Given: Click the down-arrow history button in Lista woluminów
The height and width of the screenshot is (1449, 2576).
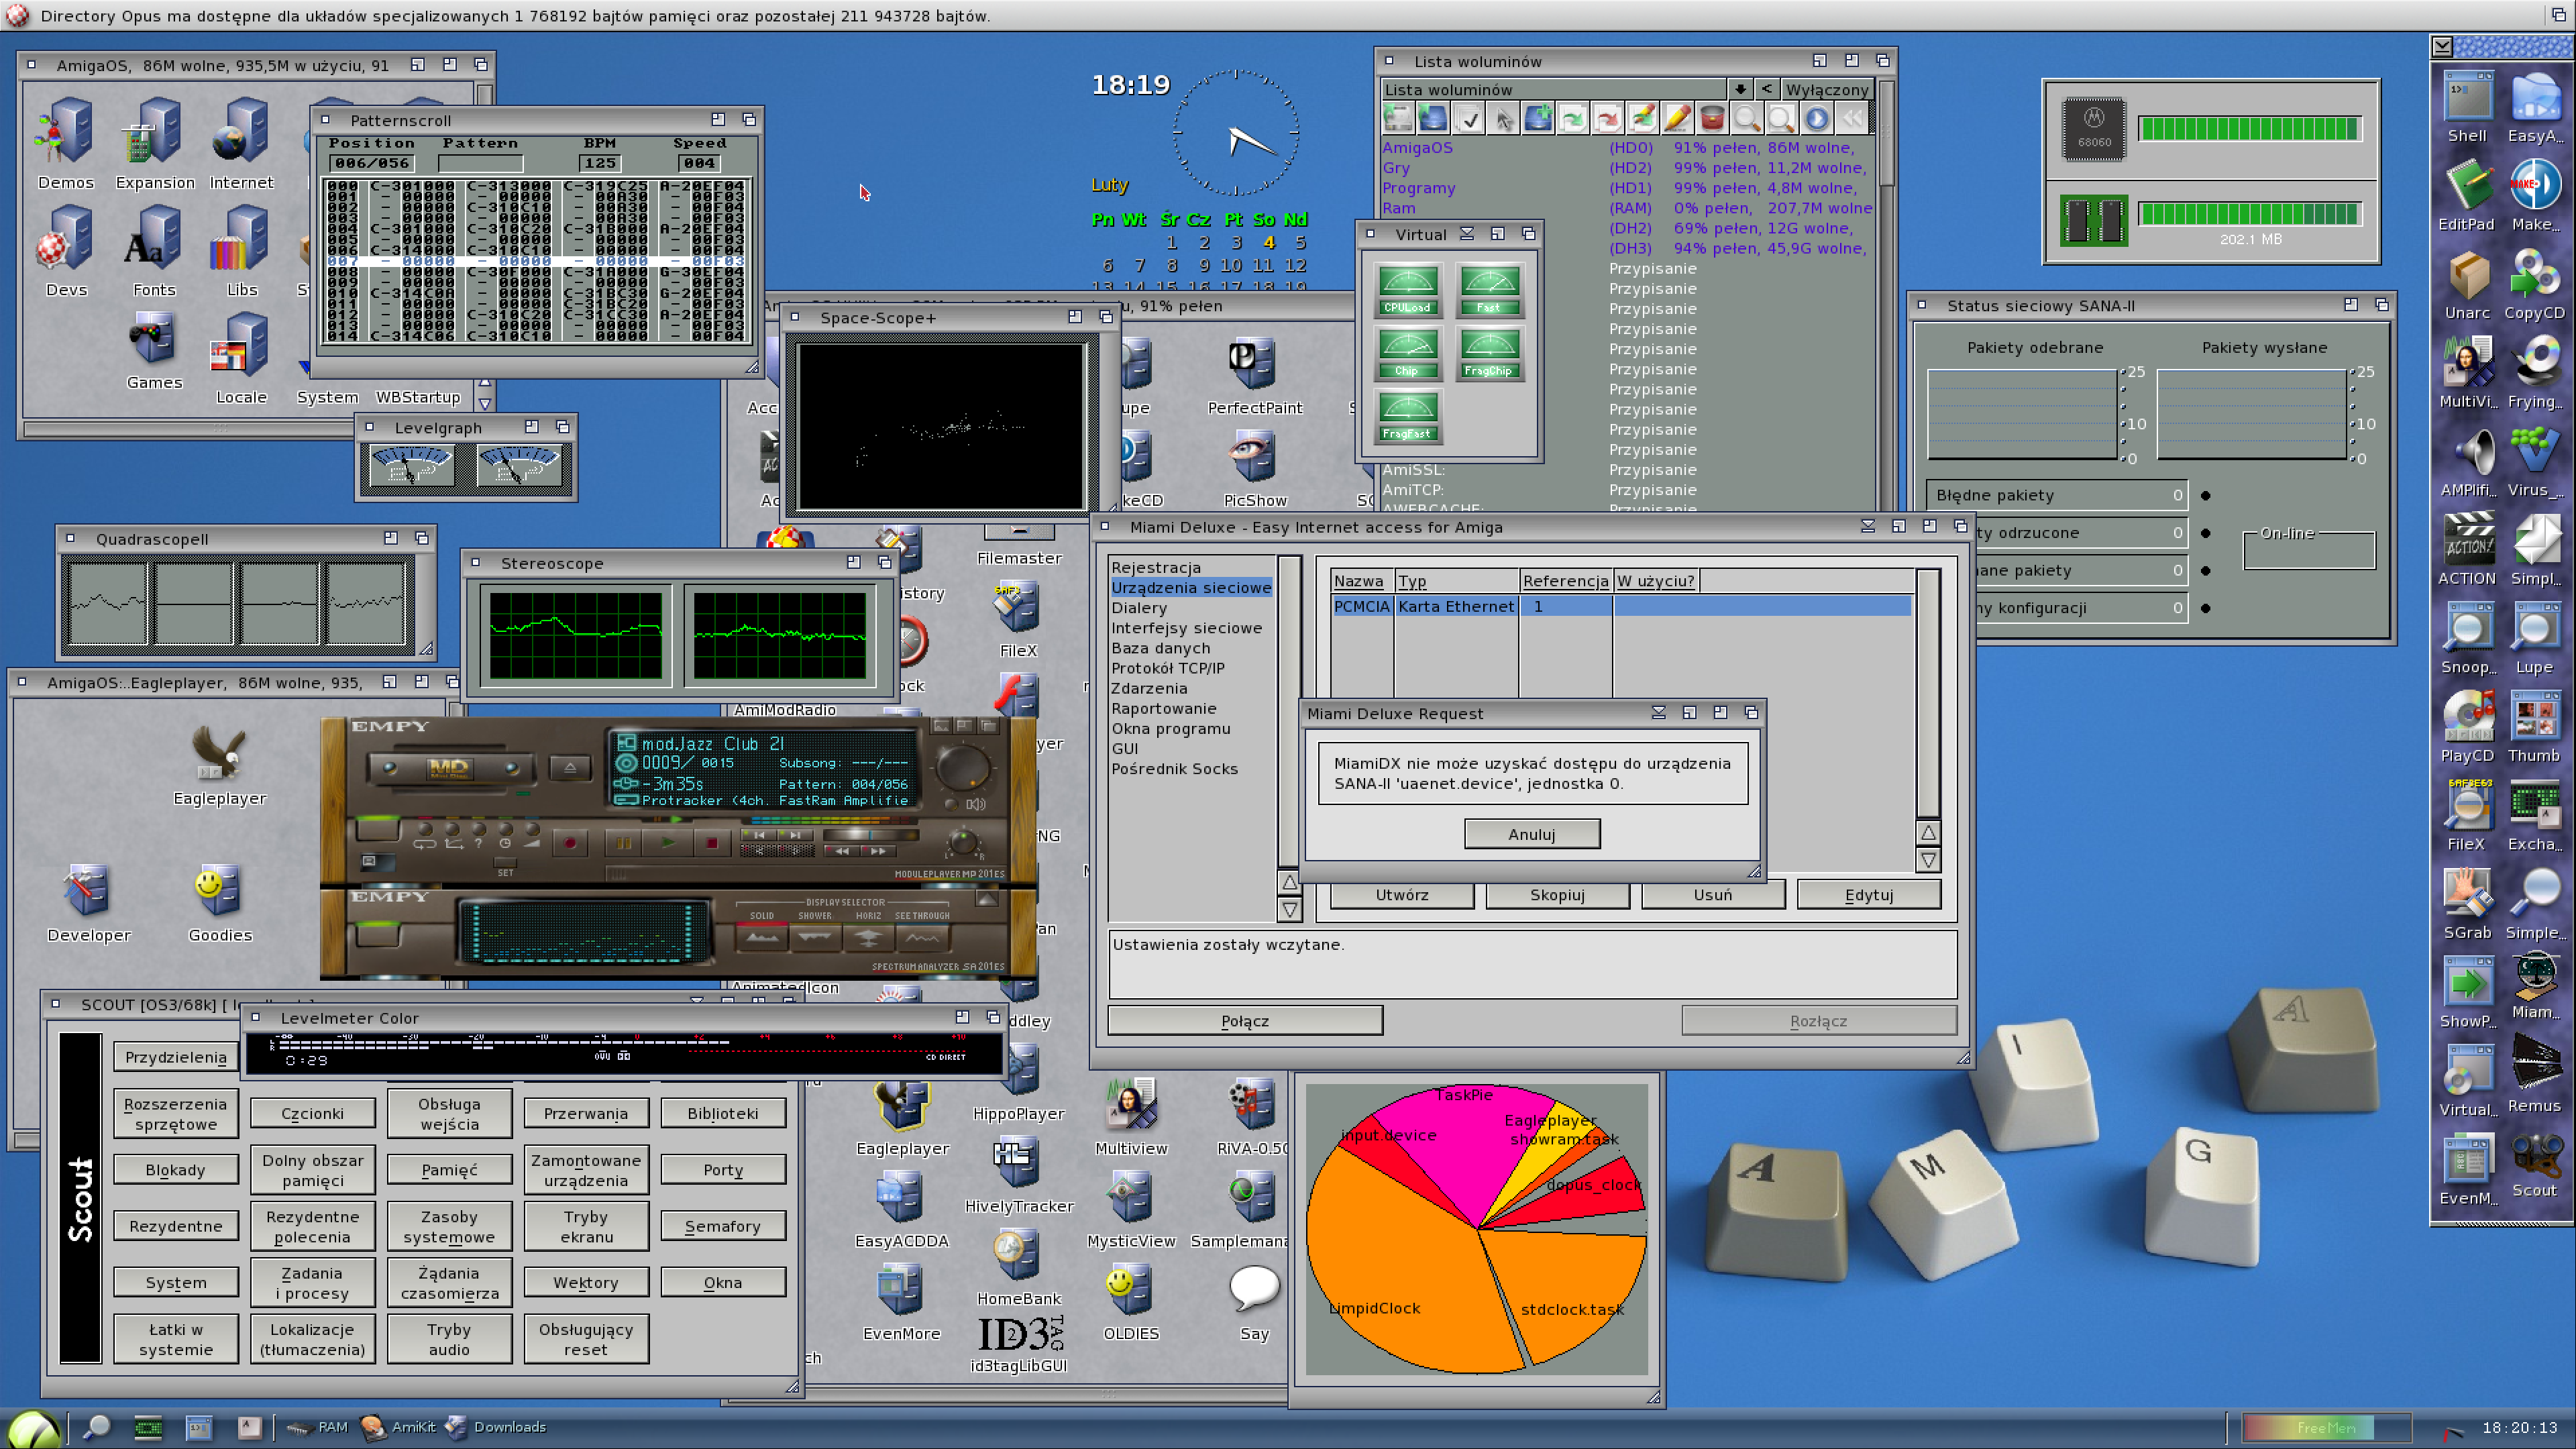Looking at the screenshot, I should point(1740,89).
